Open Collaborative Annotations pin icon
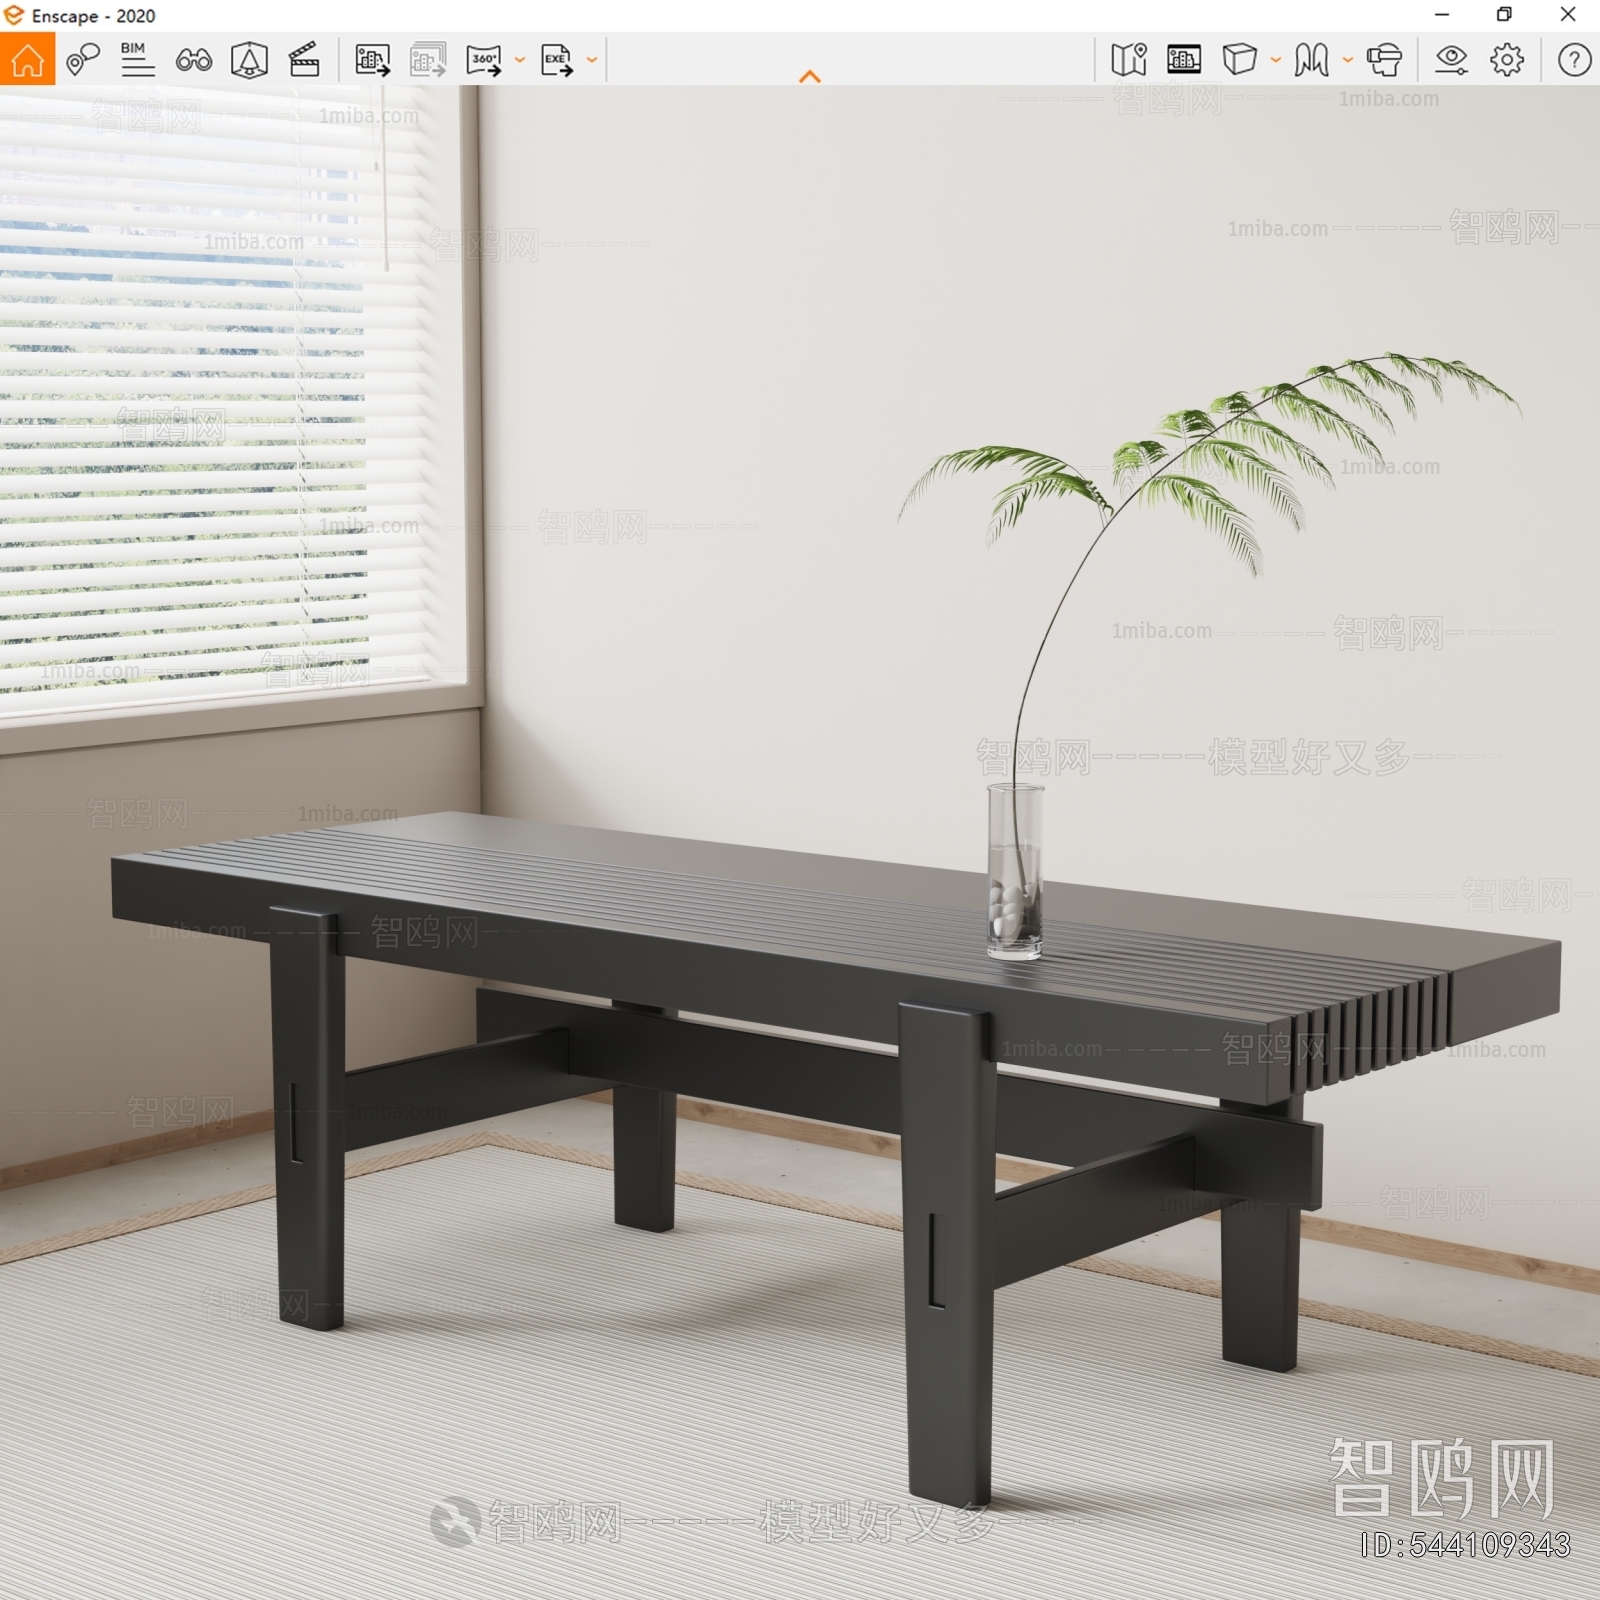The width and height of the screenshot is (1600, 1600). [83, 60]
